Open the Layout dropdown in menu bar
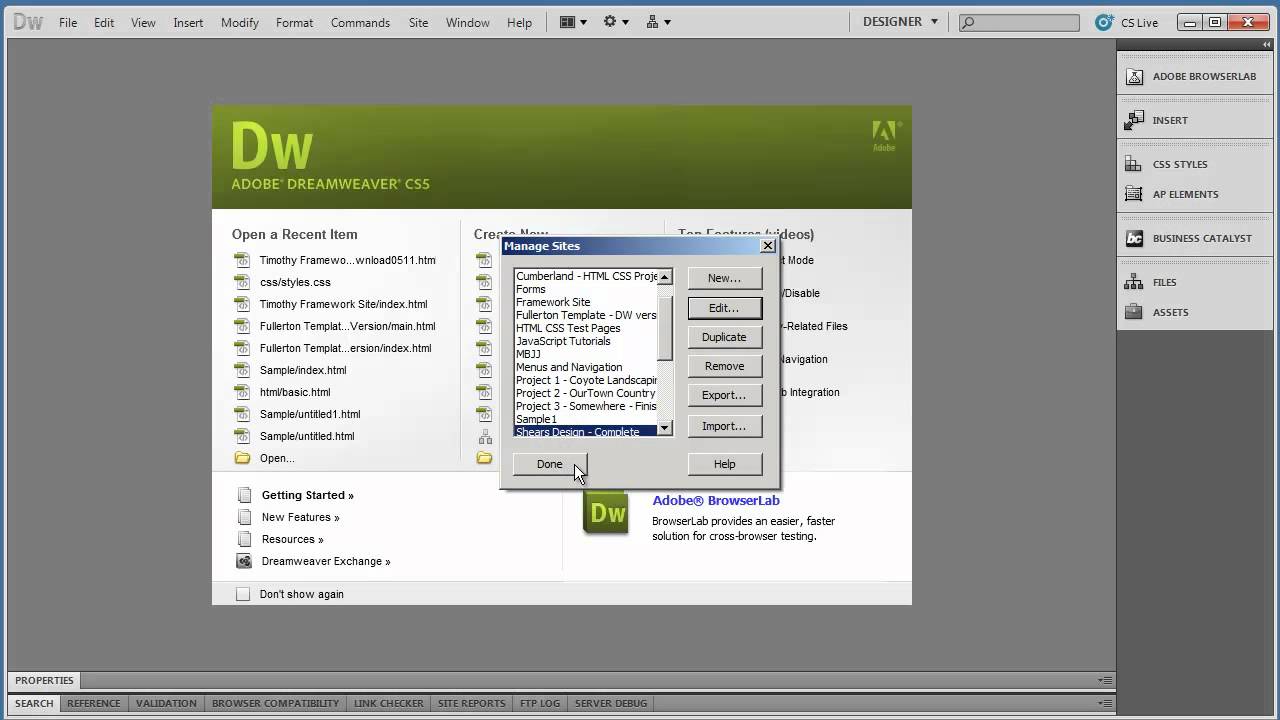 pyautogui.click(x=573, y=22)
